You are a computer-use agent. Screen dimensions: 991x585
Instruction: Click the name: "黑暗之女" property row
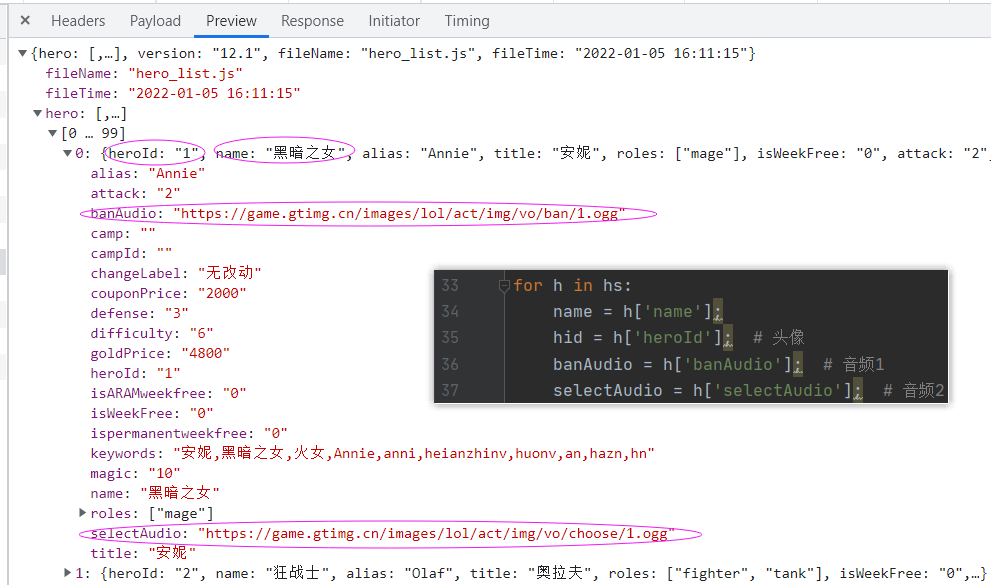[x=155, y=493]
